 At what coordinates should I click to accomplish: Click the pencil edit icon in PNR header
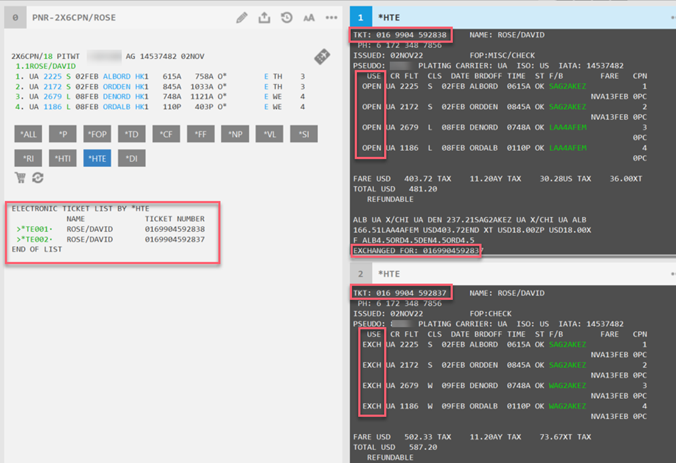coord(242,18)
